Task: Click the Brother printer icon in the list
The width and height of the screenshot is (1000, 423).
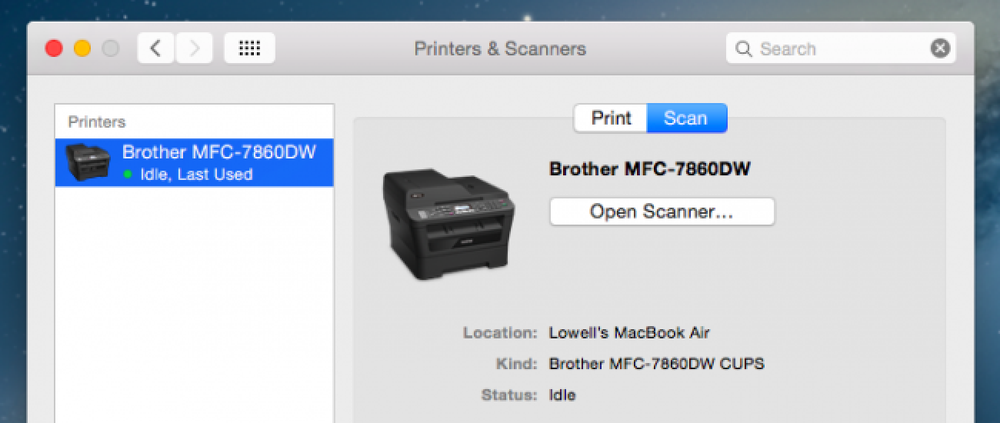Action: pyautogui.click(x=88, y=163)
